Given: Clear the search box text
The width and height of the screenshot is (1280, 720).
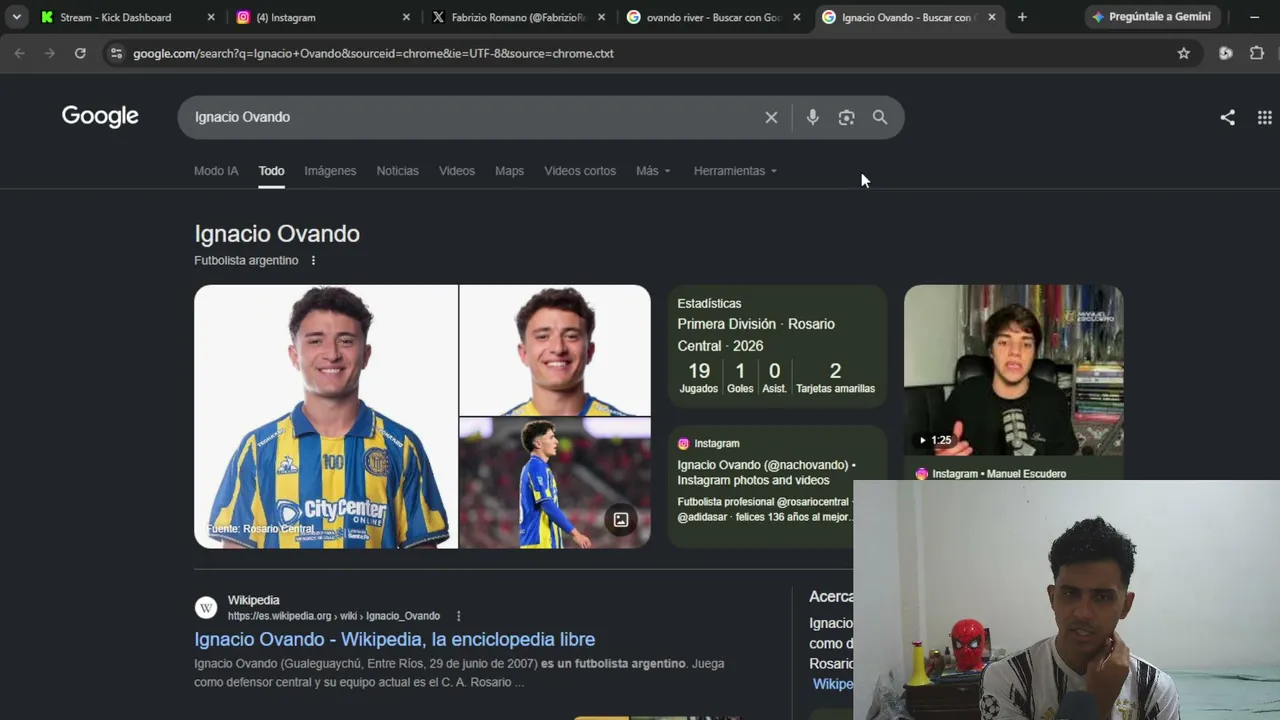Looking at the screenshot, I should (x=771, y=117).
